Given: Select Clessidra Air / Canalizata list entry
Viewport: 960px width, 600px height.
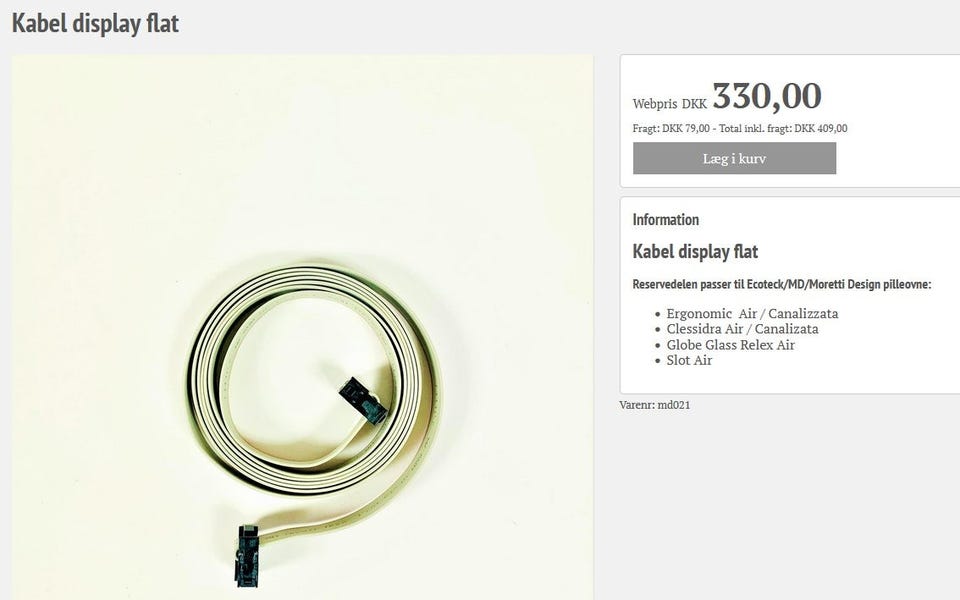Looking at the screenshot, I should (x=742, y=329).
